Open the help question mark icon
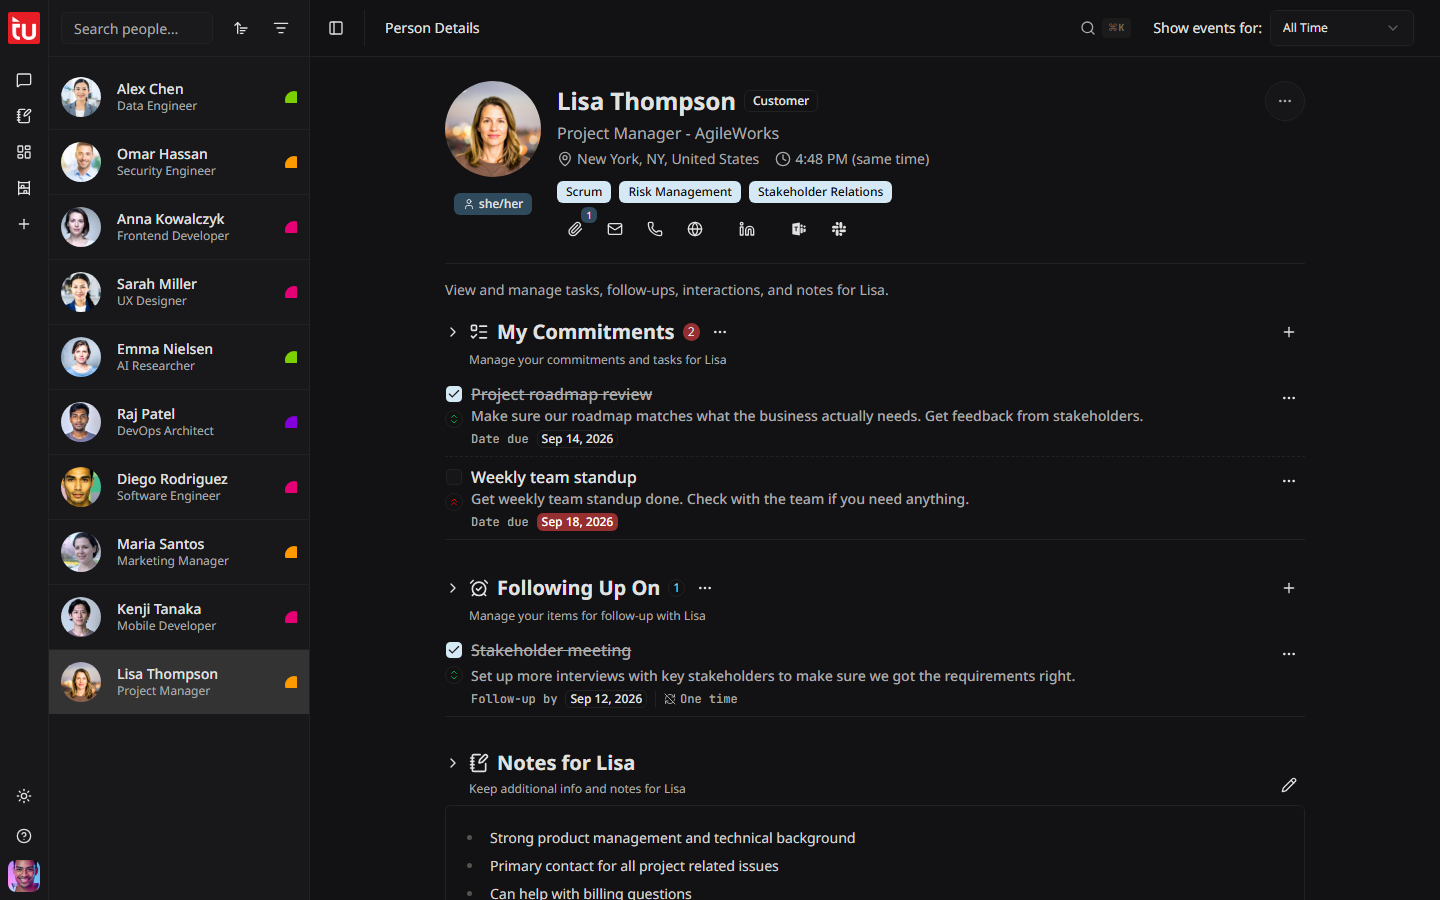1440x900 pixels. (24, 836)
